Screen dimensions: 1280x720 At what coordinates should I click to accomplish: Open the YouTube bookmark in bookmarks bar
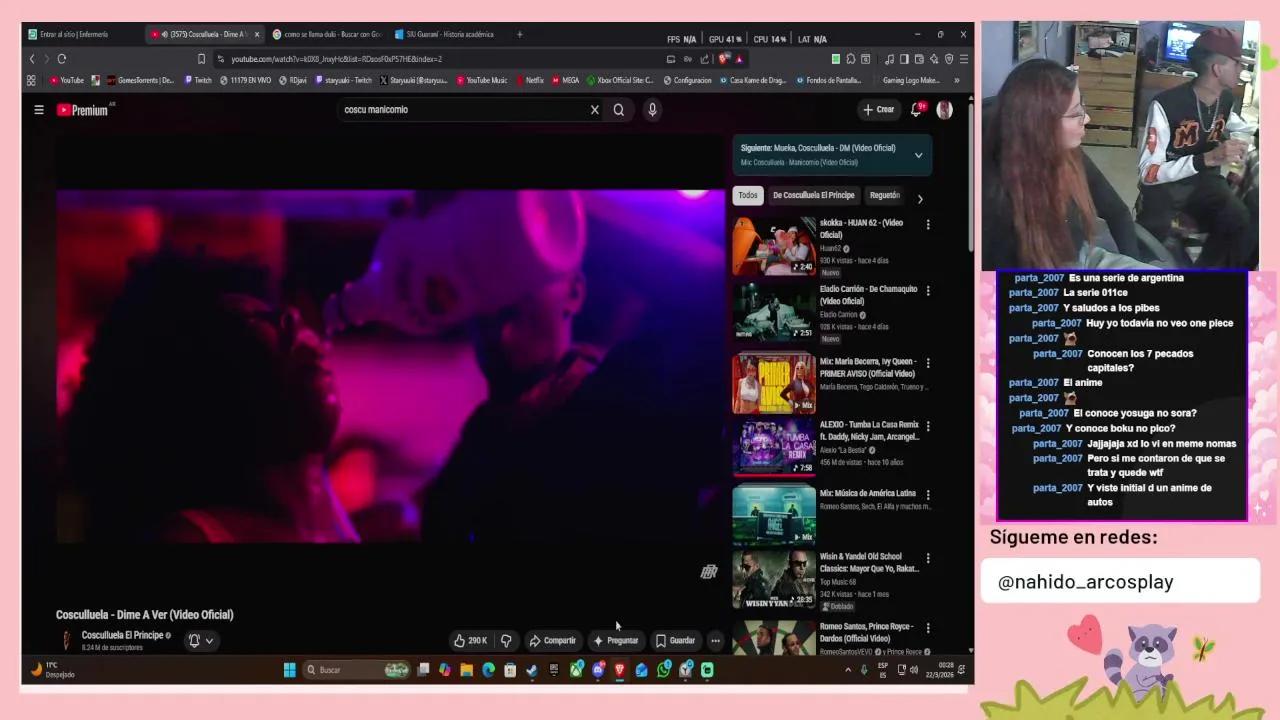point(67,81)
